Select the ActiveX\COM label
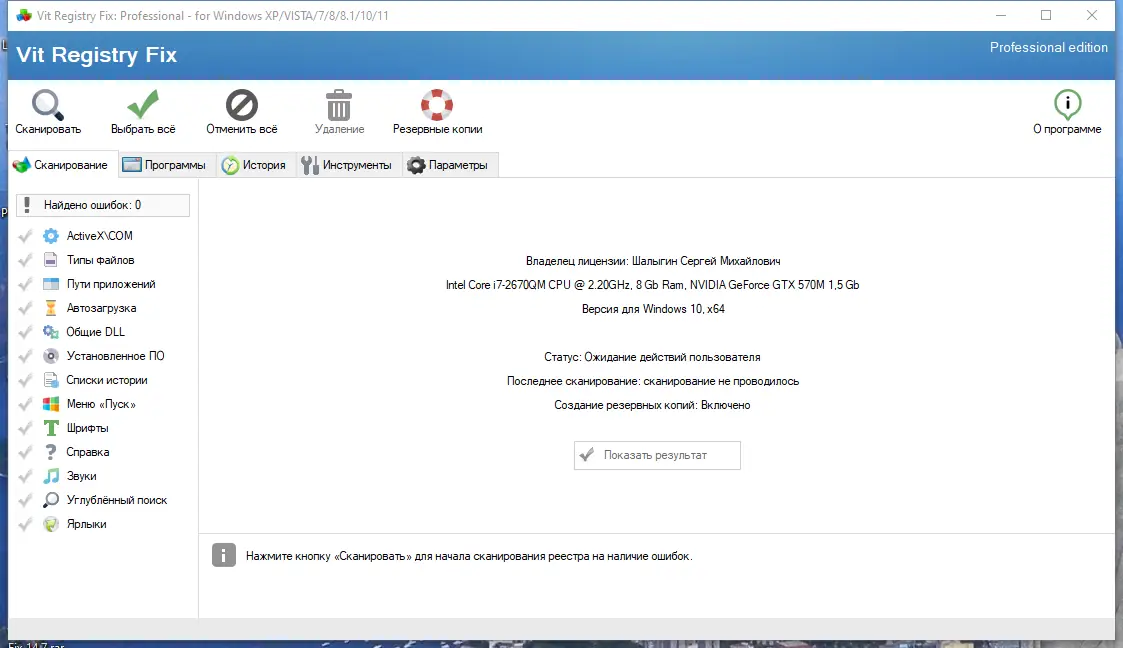This screenshot has width=1123, height=648. pyautogui.click(x=100, y=236)
